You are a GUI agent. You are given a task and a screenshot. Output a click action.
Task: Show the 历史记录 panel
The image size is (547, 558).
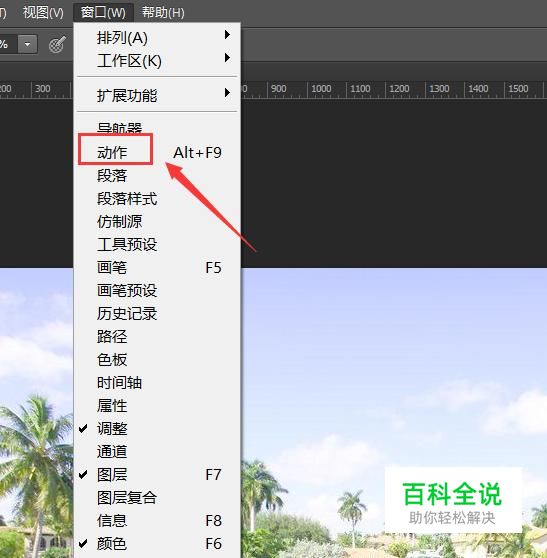coord(157,314)
